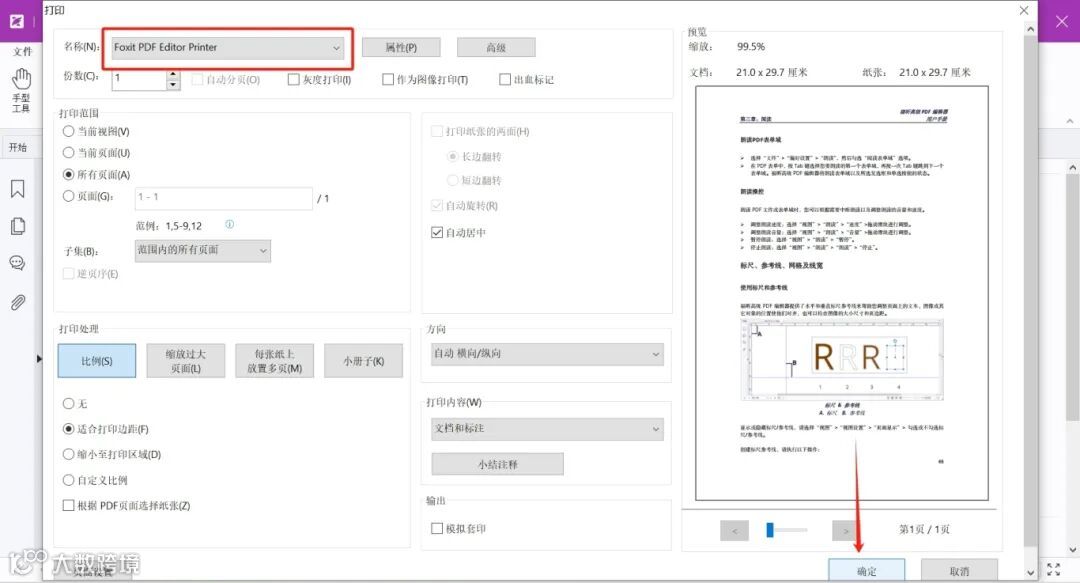
Task: Click the 小结注释 button
Action: point(497,464)
